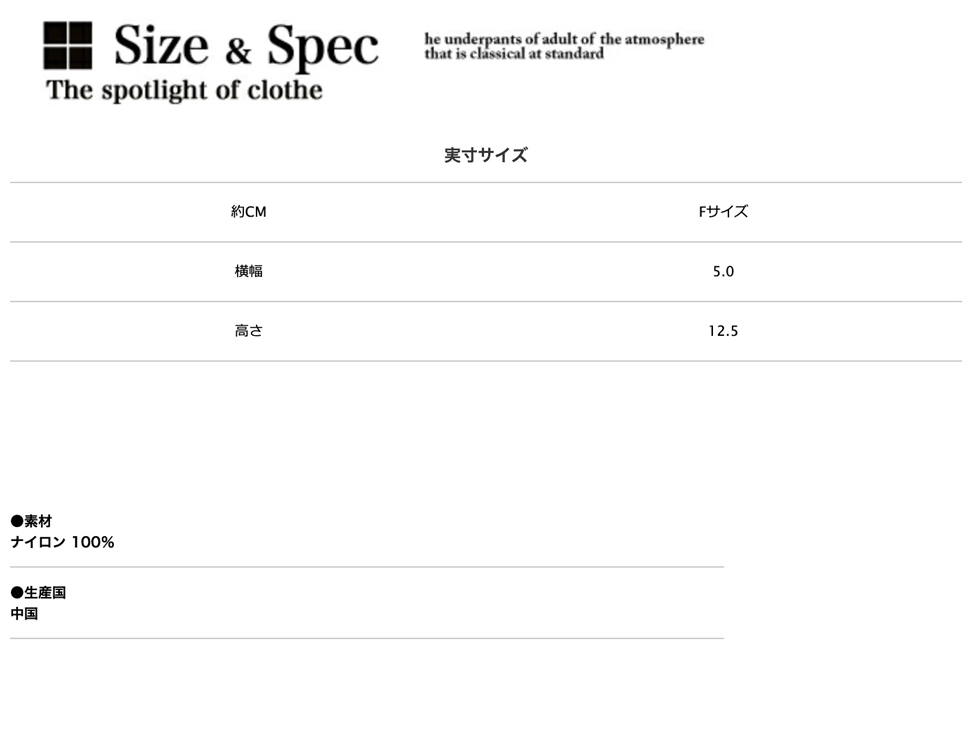
Task: Click the bullet before 素材
Action: [16, 521]
